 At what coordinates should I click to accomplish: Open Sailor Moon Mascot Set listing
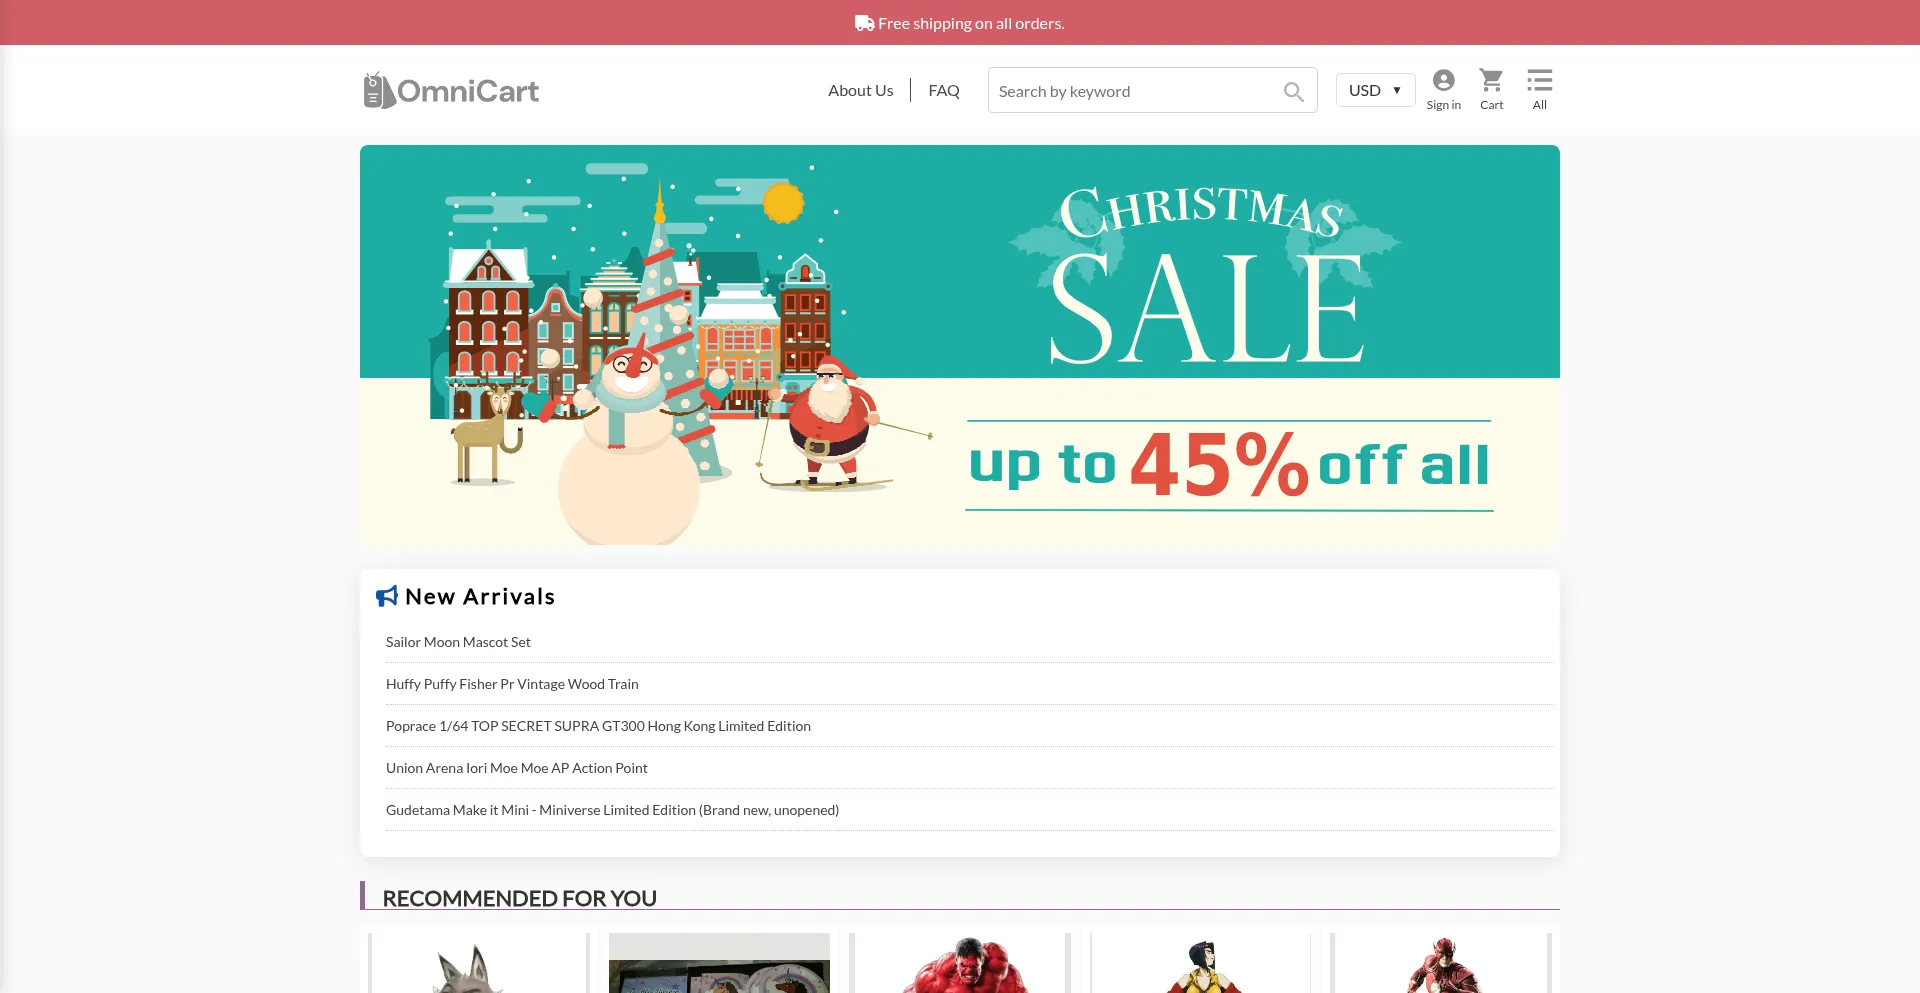click(458, 642)
